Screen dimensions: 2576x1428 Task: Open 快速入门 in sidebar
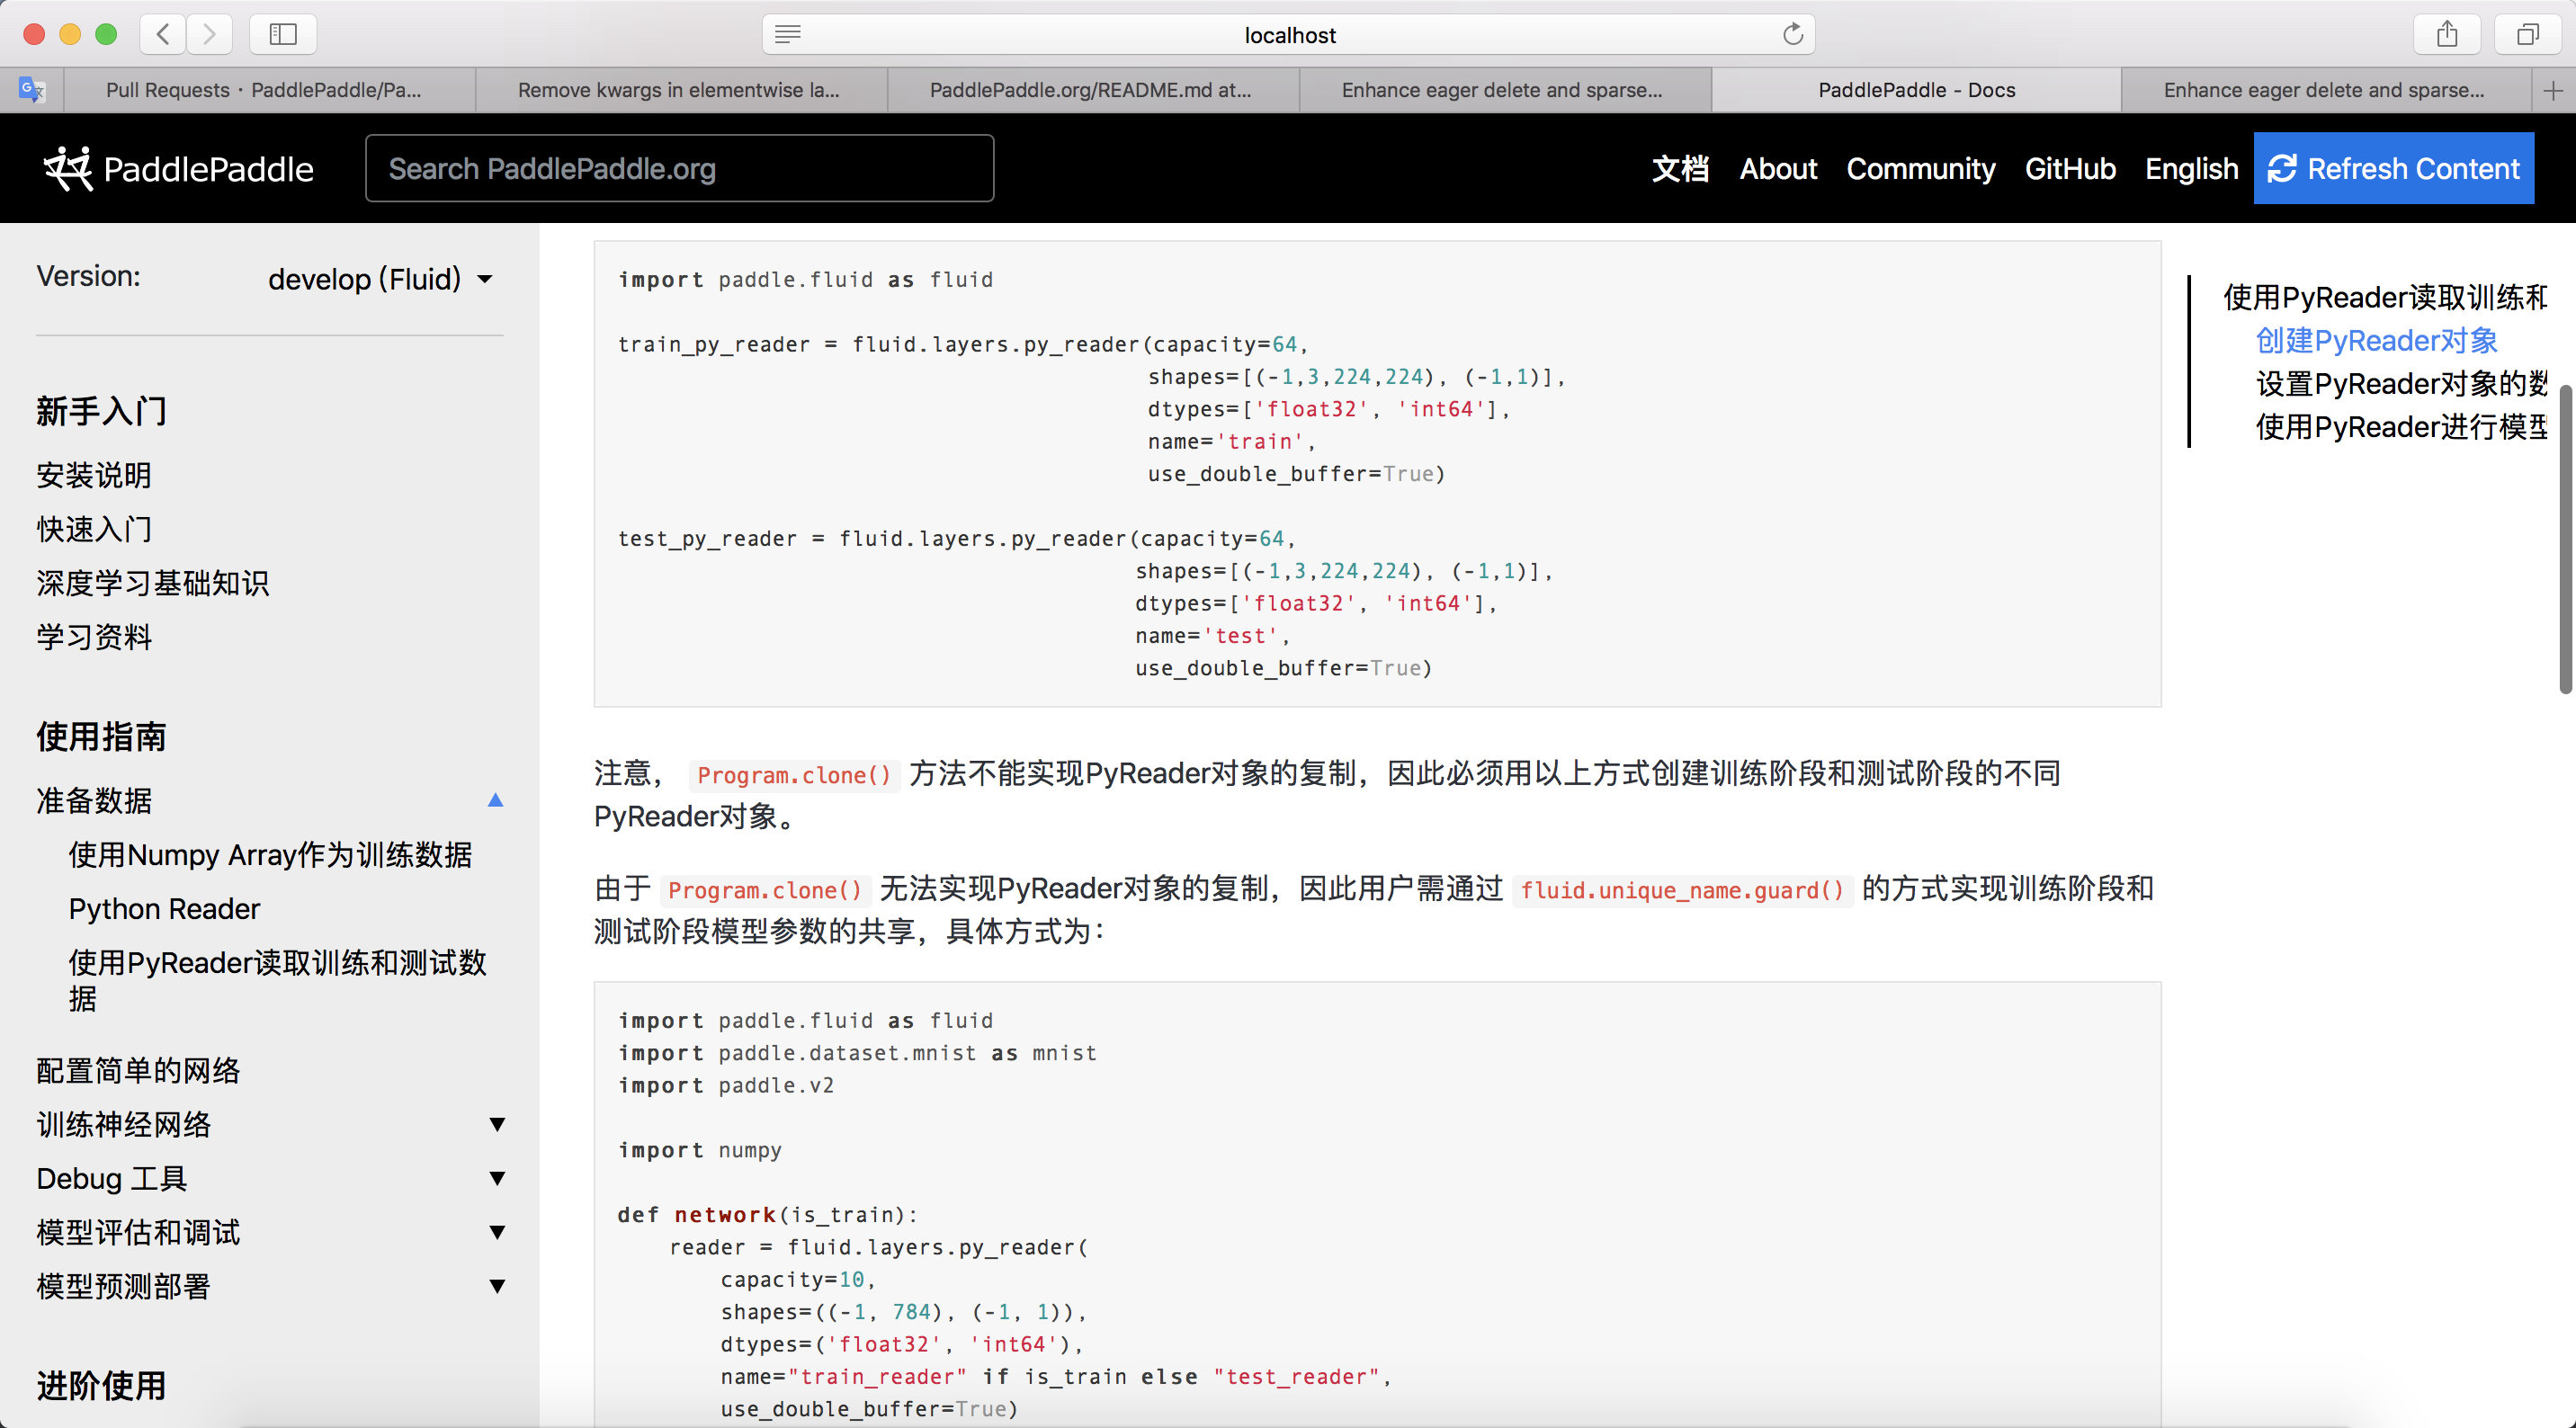point(94,529)
